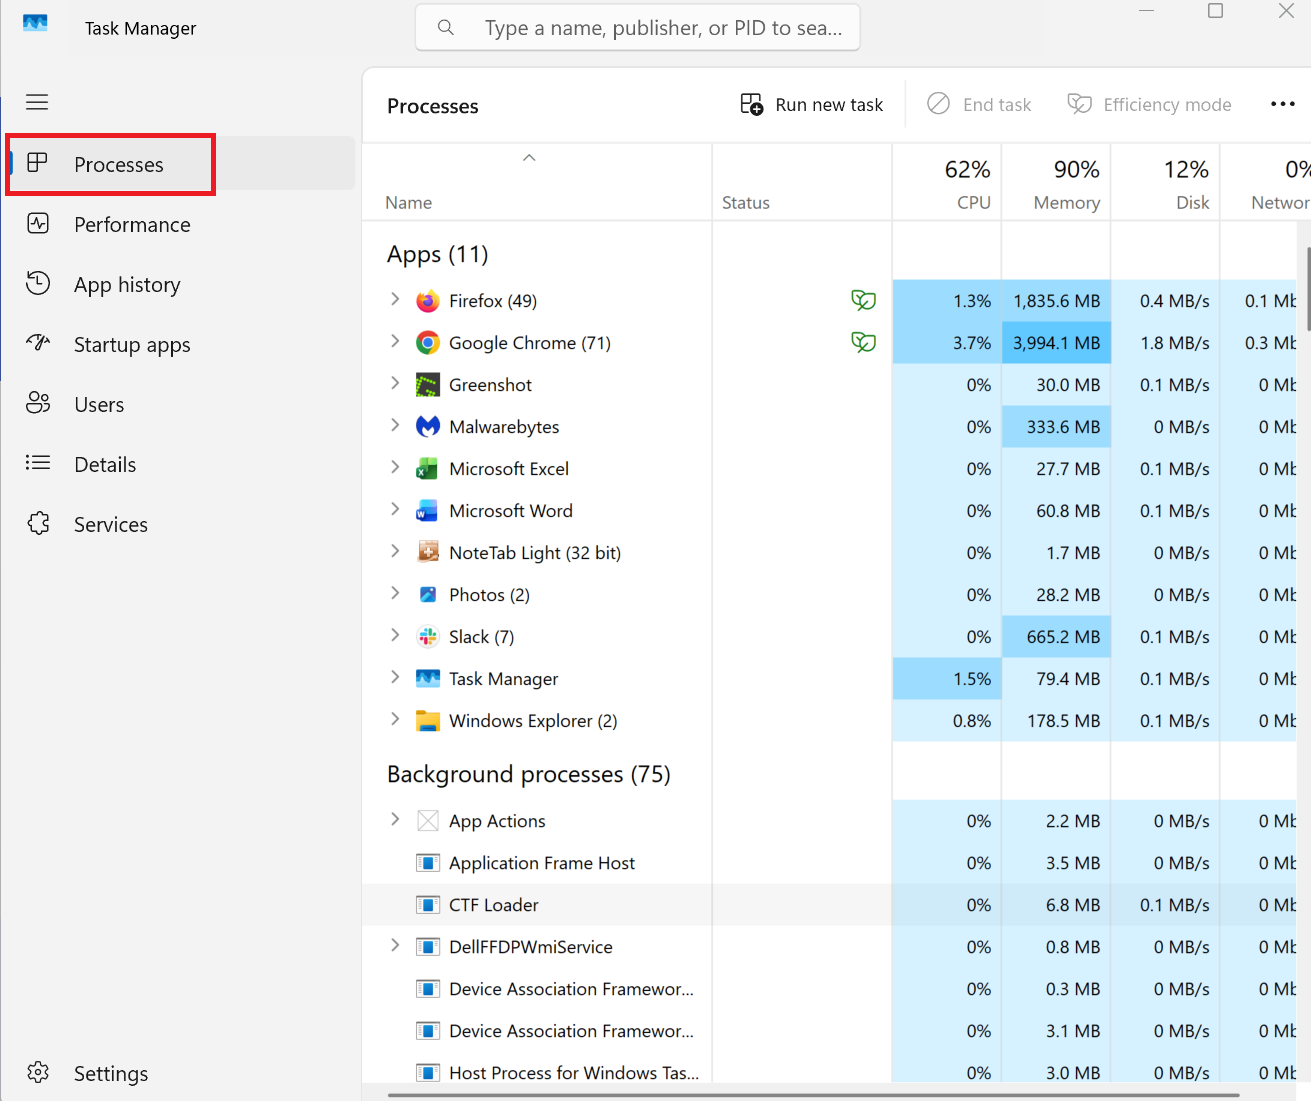
Task: Click the Application Frame Host icon
Action: [x=428, y=863]
